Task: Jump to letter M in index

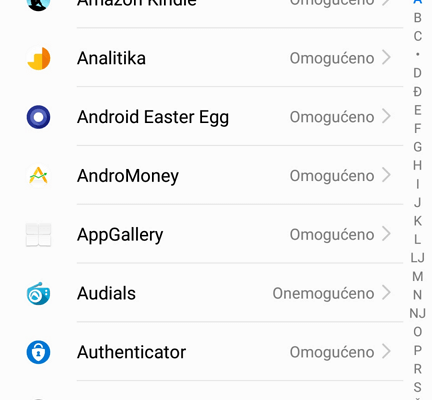Action: (418, 276)
